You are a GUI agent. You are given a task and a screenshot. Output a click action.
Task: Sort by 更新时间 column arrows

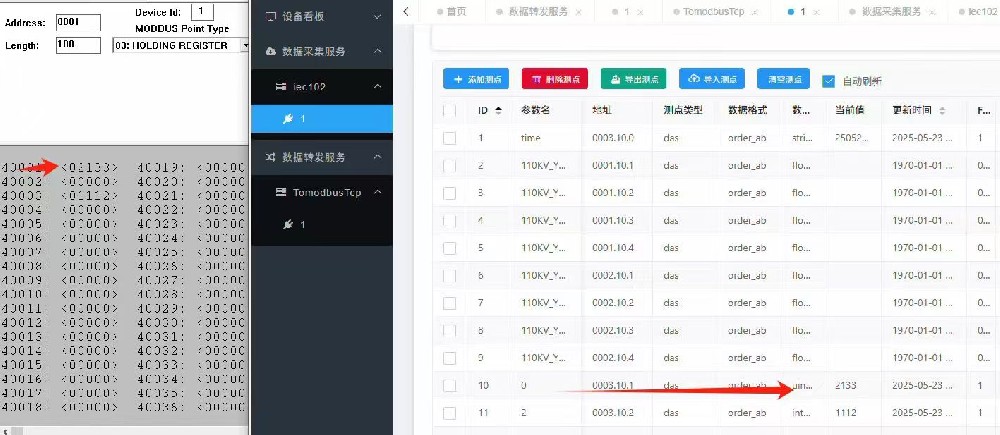[x=942, y=110]
